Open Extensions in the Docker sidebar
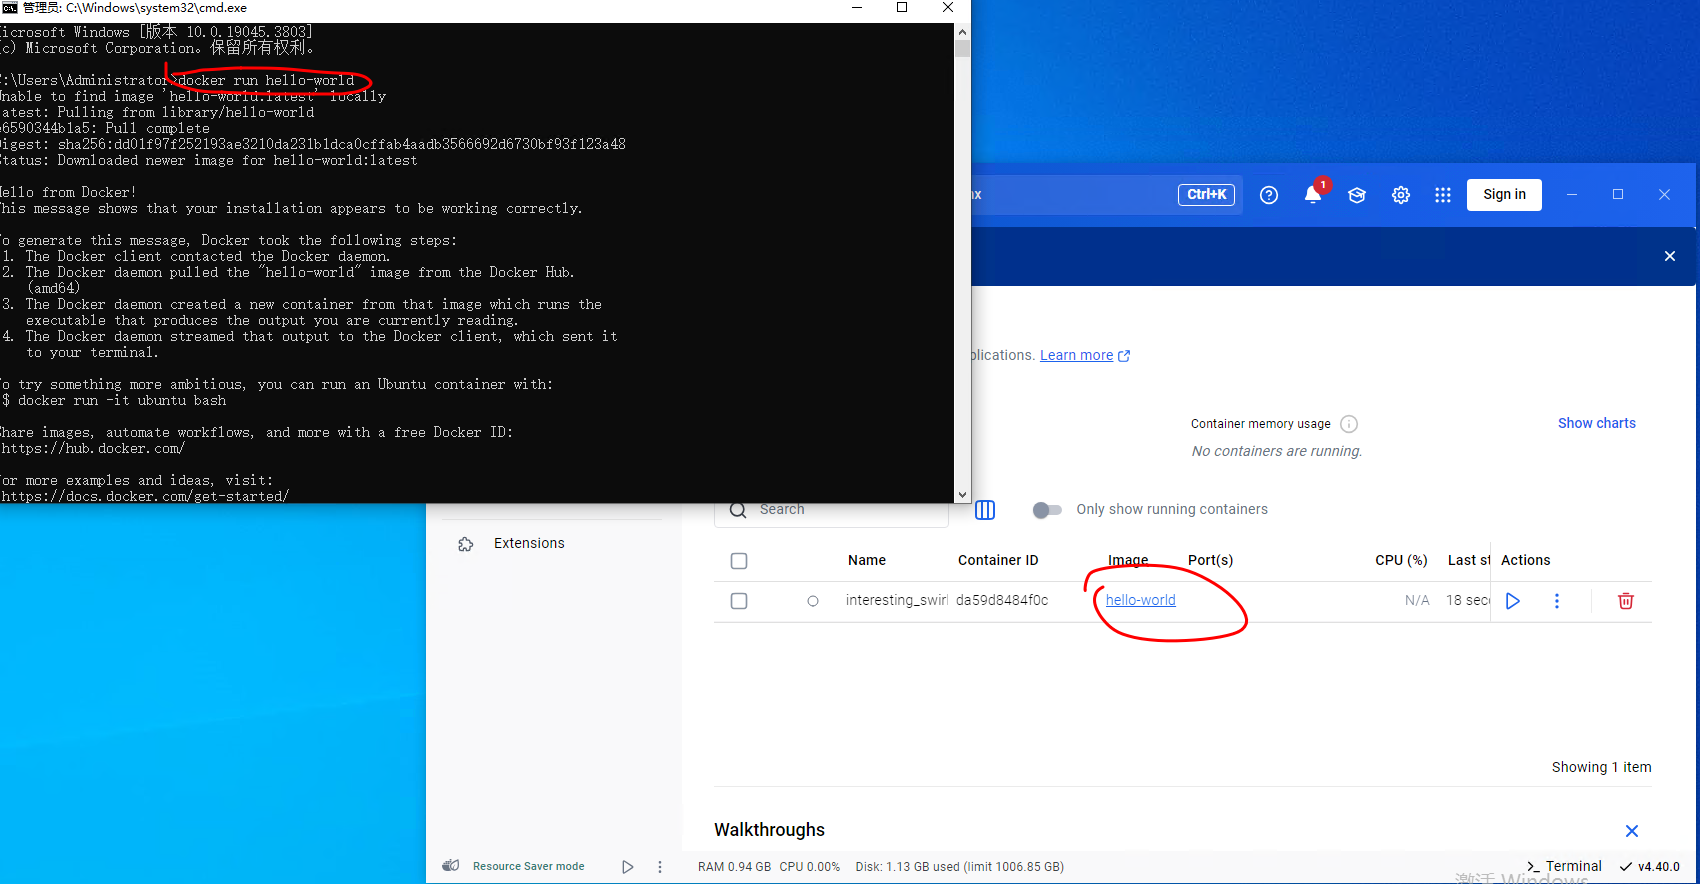This screenshot has height=884, width=1700. [529, 543]
